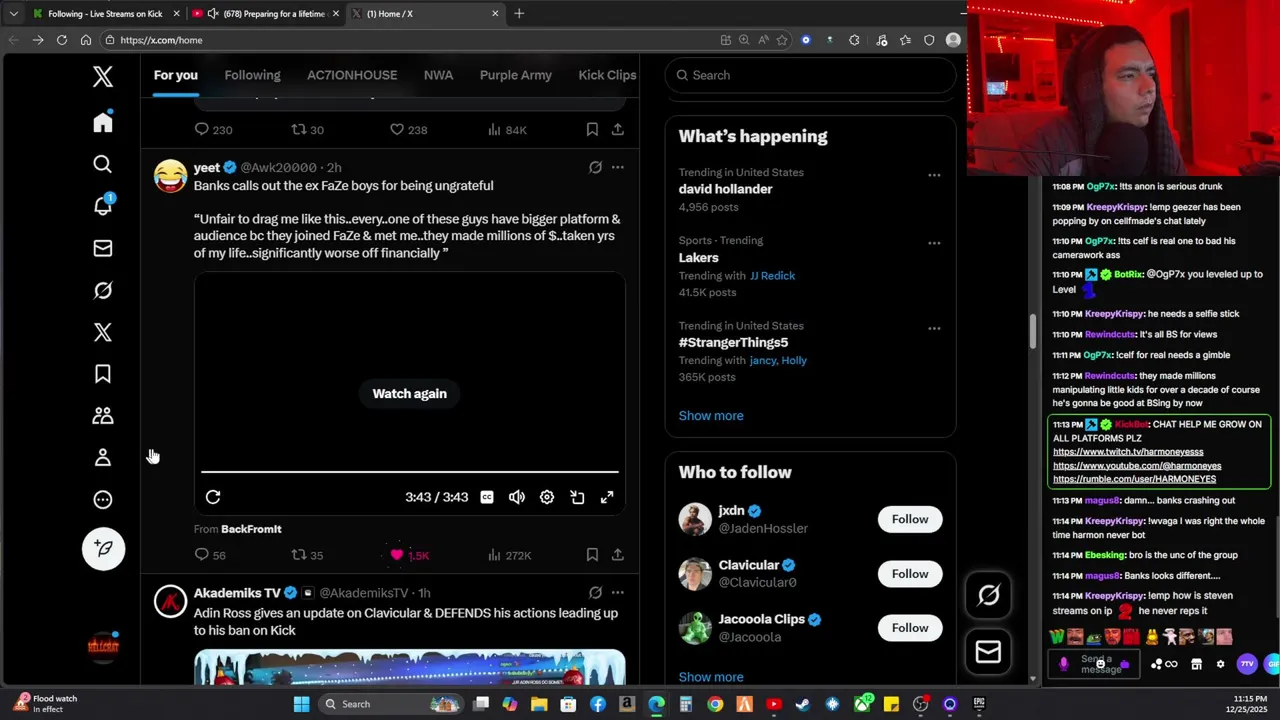Open browser tab list dropdown arrow

pyautogui.click(x=13, y=13)
